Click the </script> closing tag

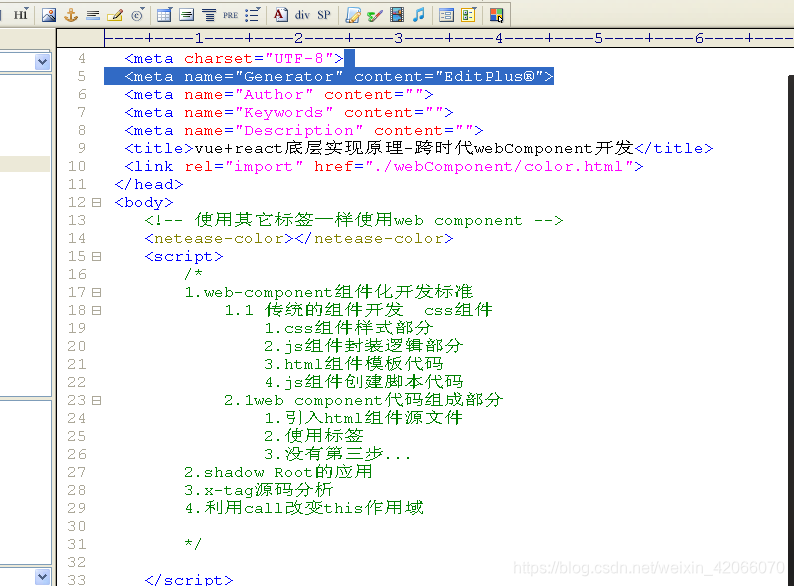tap(189, 579)
